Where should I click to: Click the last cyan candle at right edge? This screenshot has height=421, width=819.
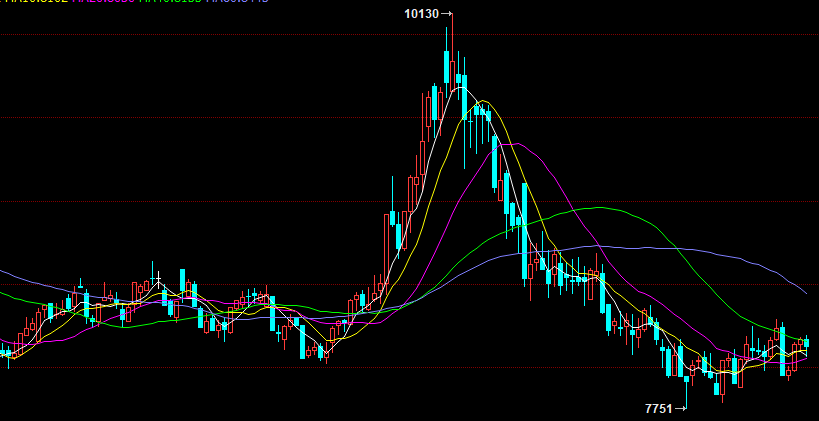click(x=806, y=343)
